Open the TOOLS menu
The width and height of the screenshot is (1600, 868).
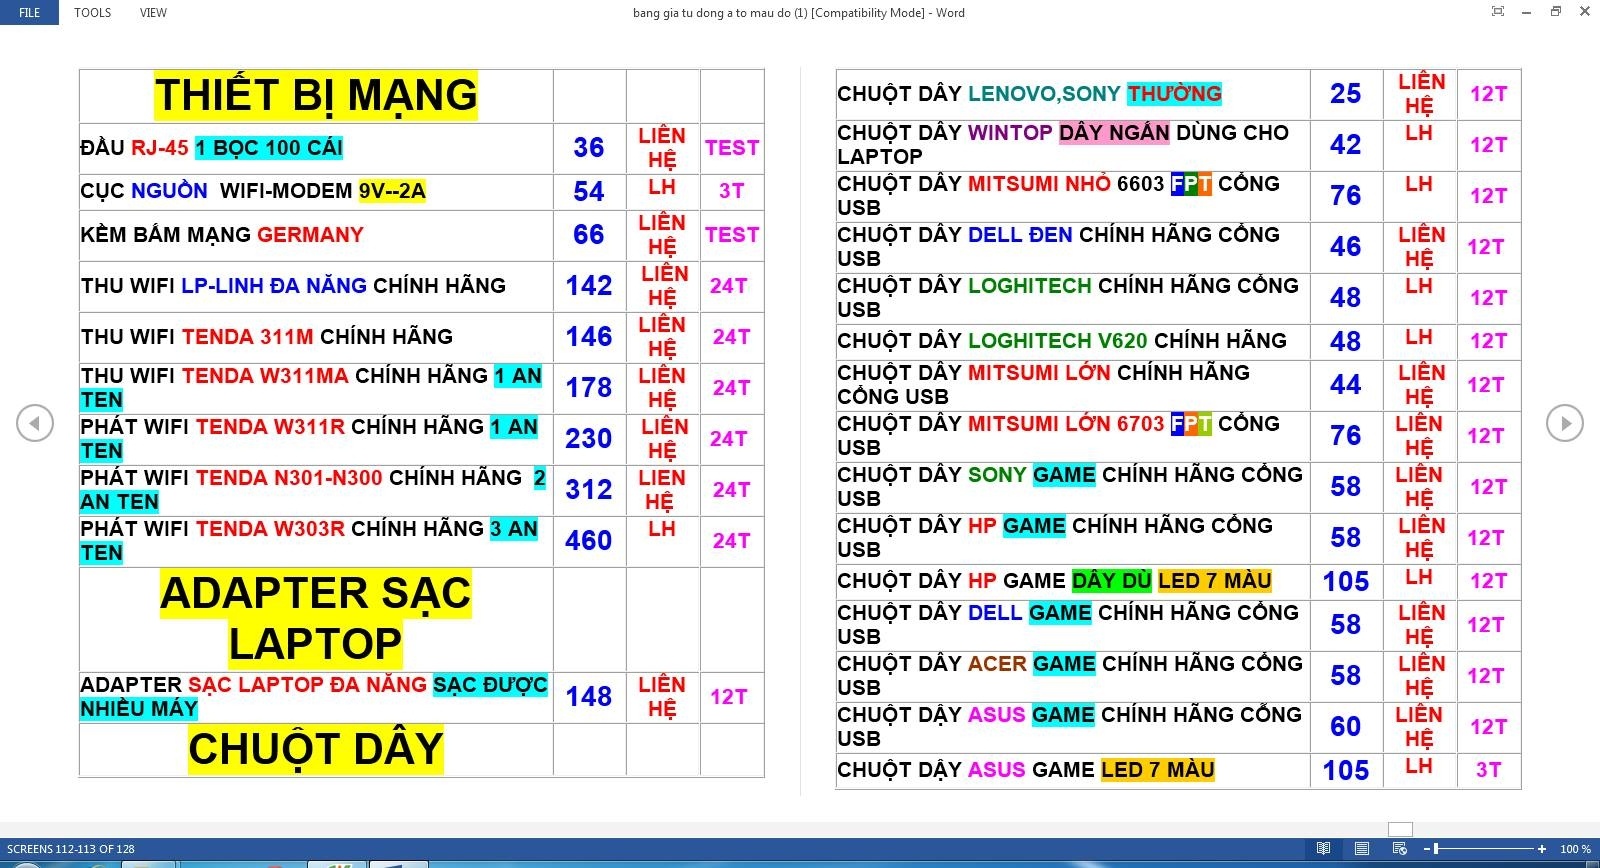coord(92,12)
